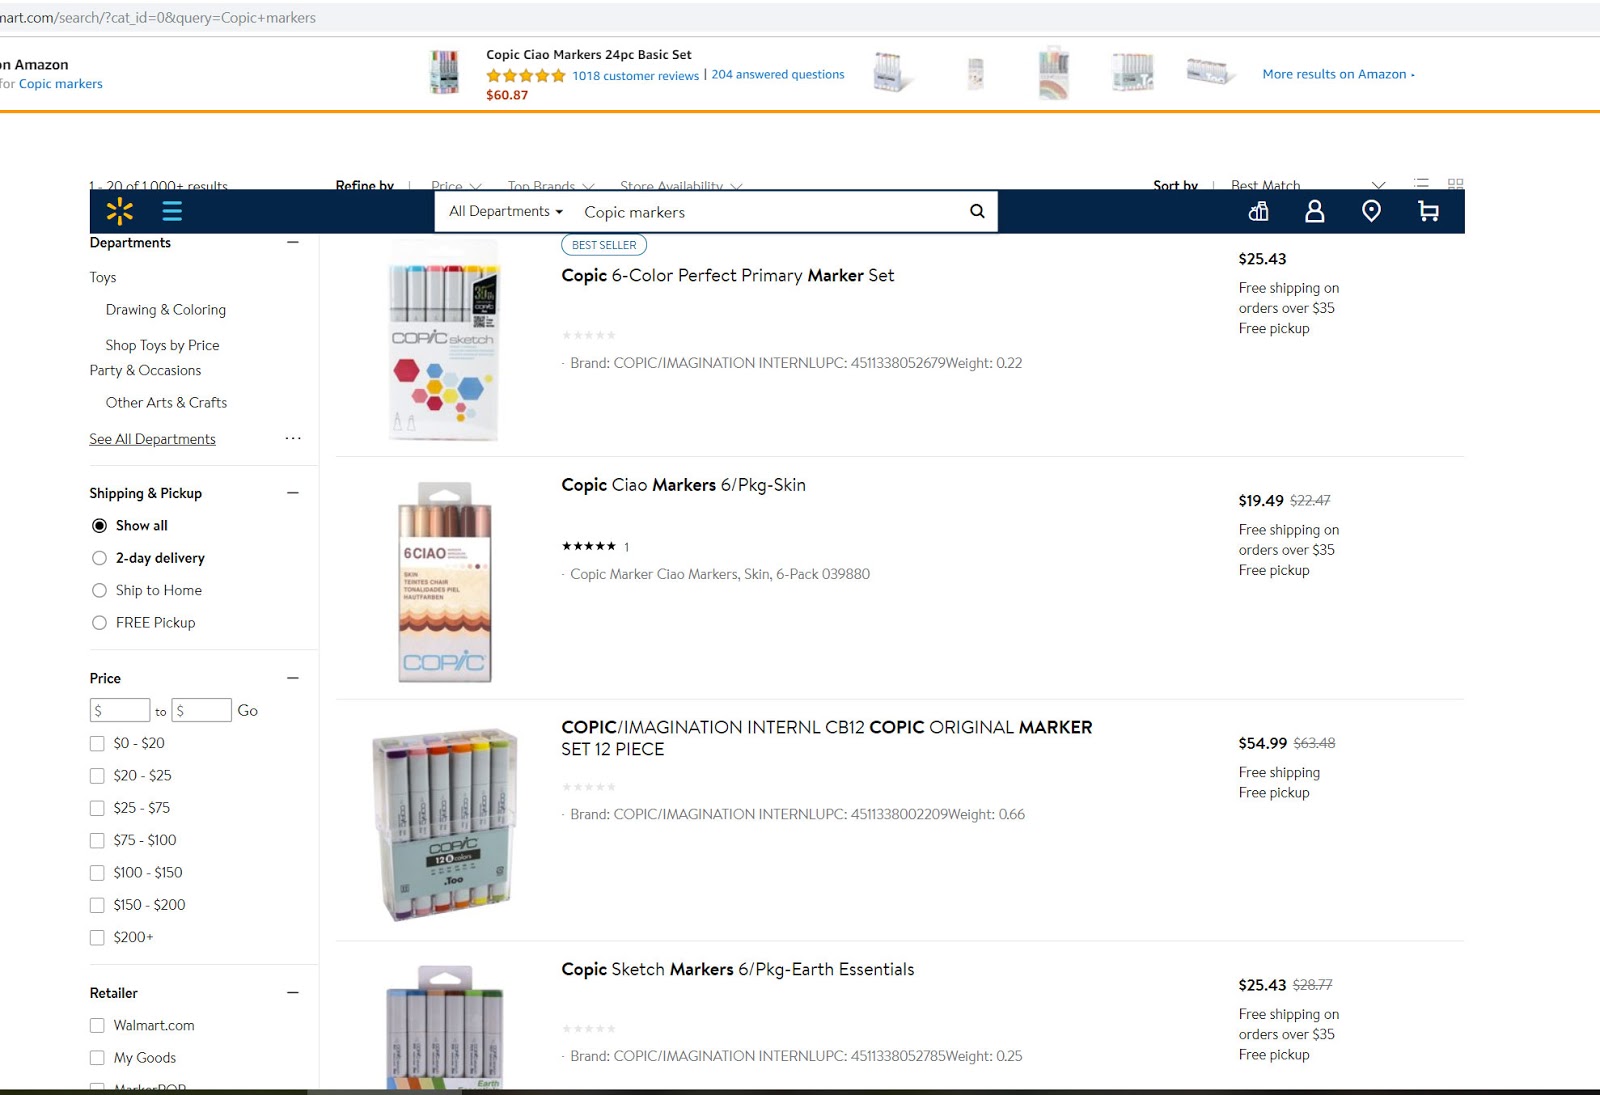Click the Ciao Skin star rating

589,546
